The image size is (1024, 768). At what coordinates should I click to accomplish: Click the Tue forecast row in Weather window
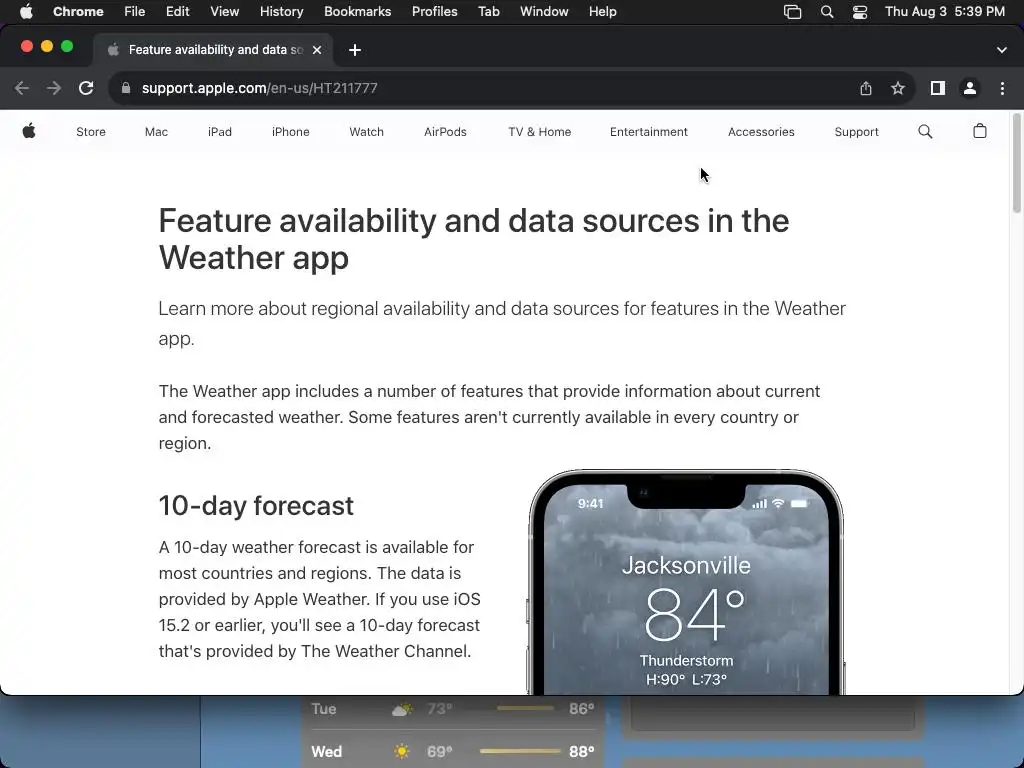point(453,709)
